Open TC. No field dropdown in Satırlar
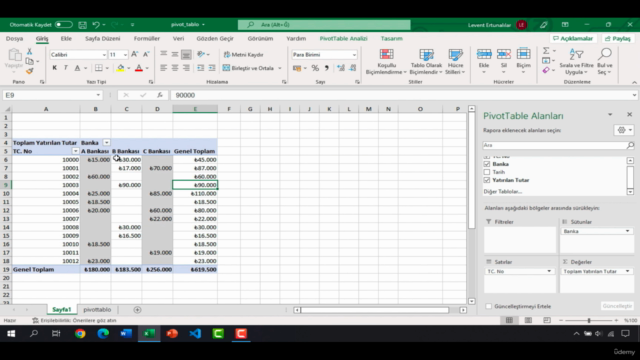The height and width of the screenshot is (360, 640). (549, 271)
